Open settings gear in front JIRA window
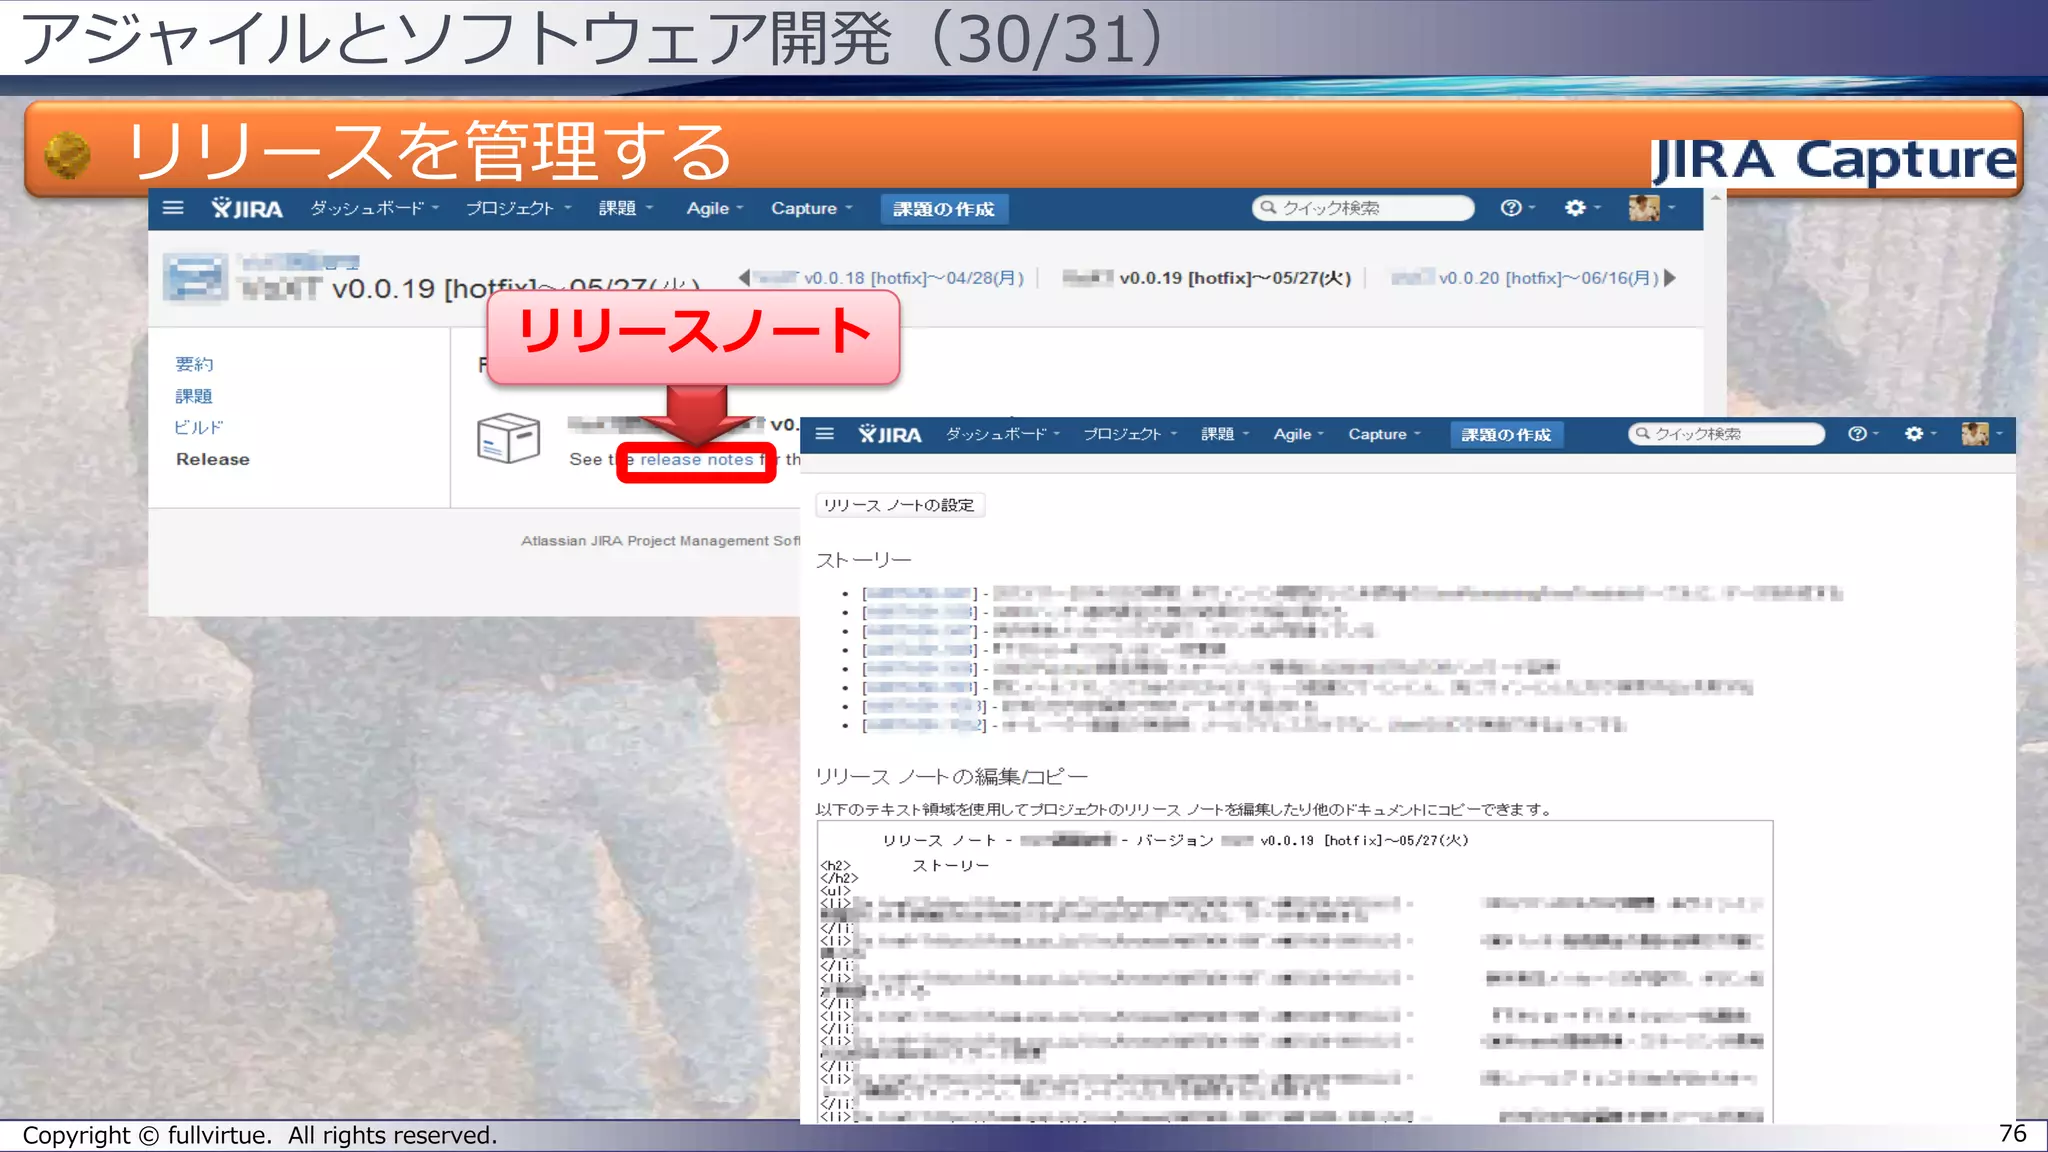Image resolution: width=2048 pixels, height=1152 pixels. pos(1920,434)
